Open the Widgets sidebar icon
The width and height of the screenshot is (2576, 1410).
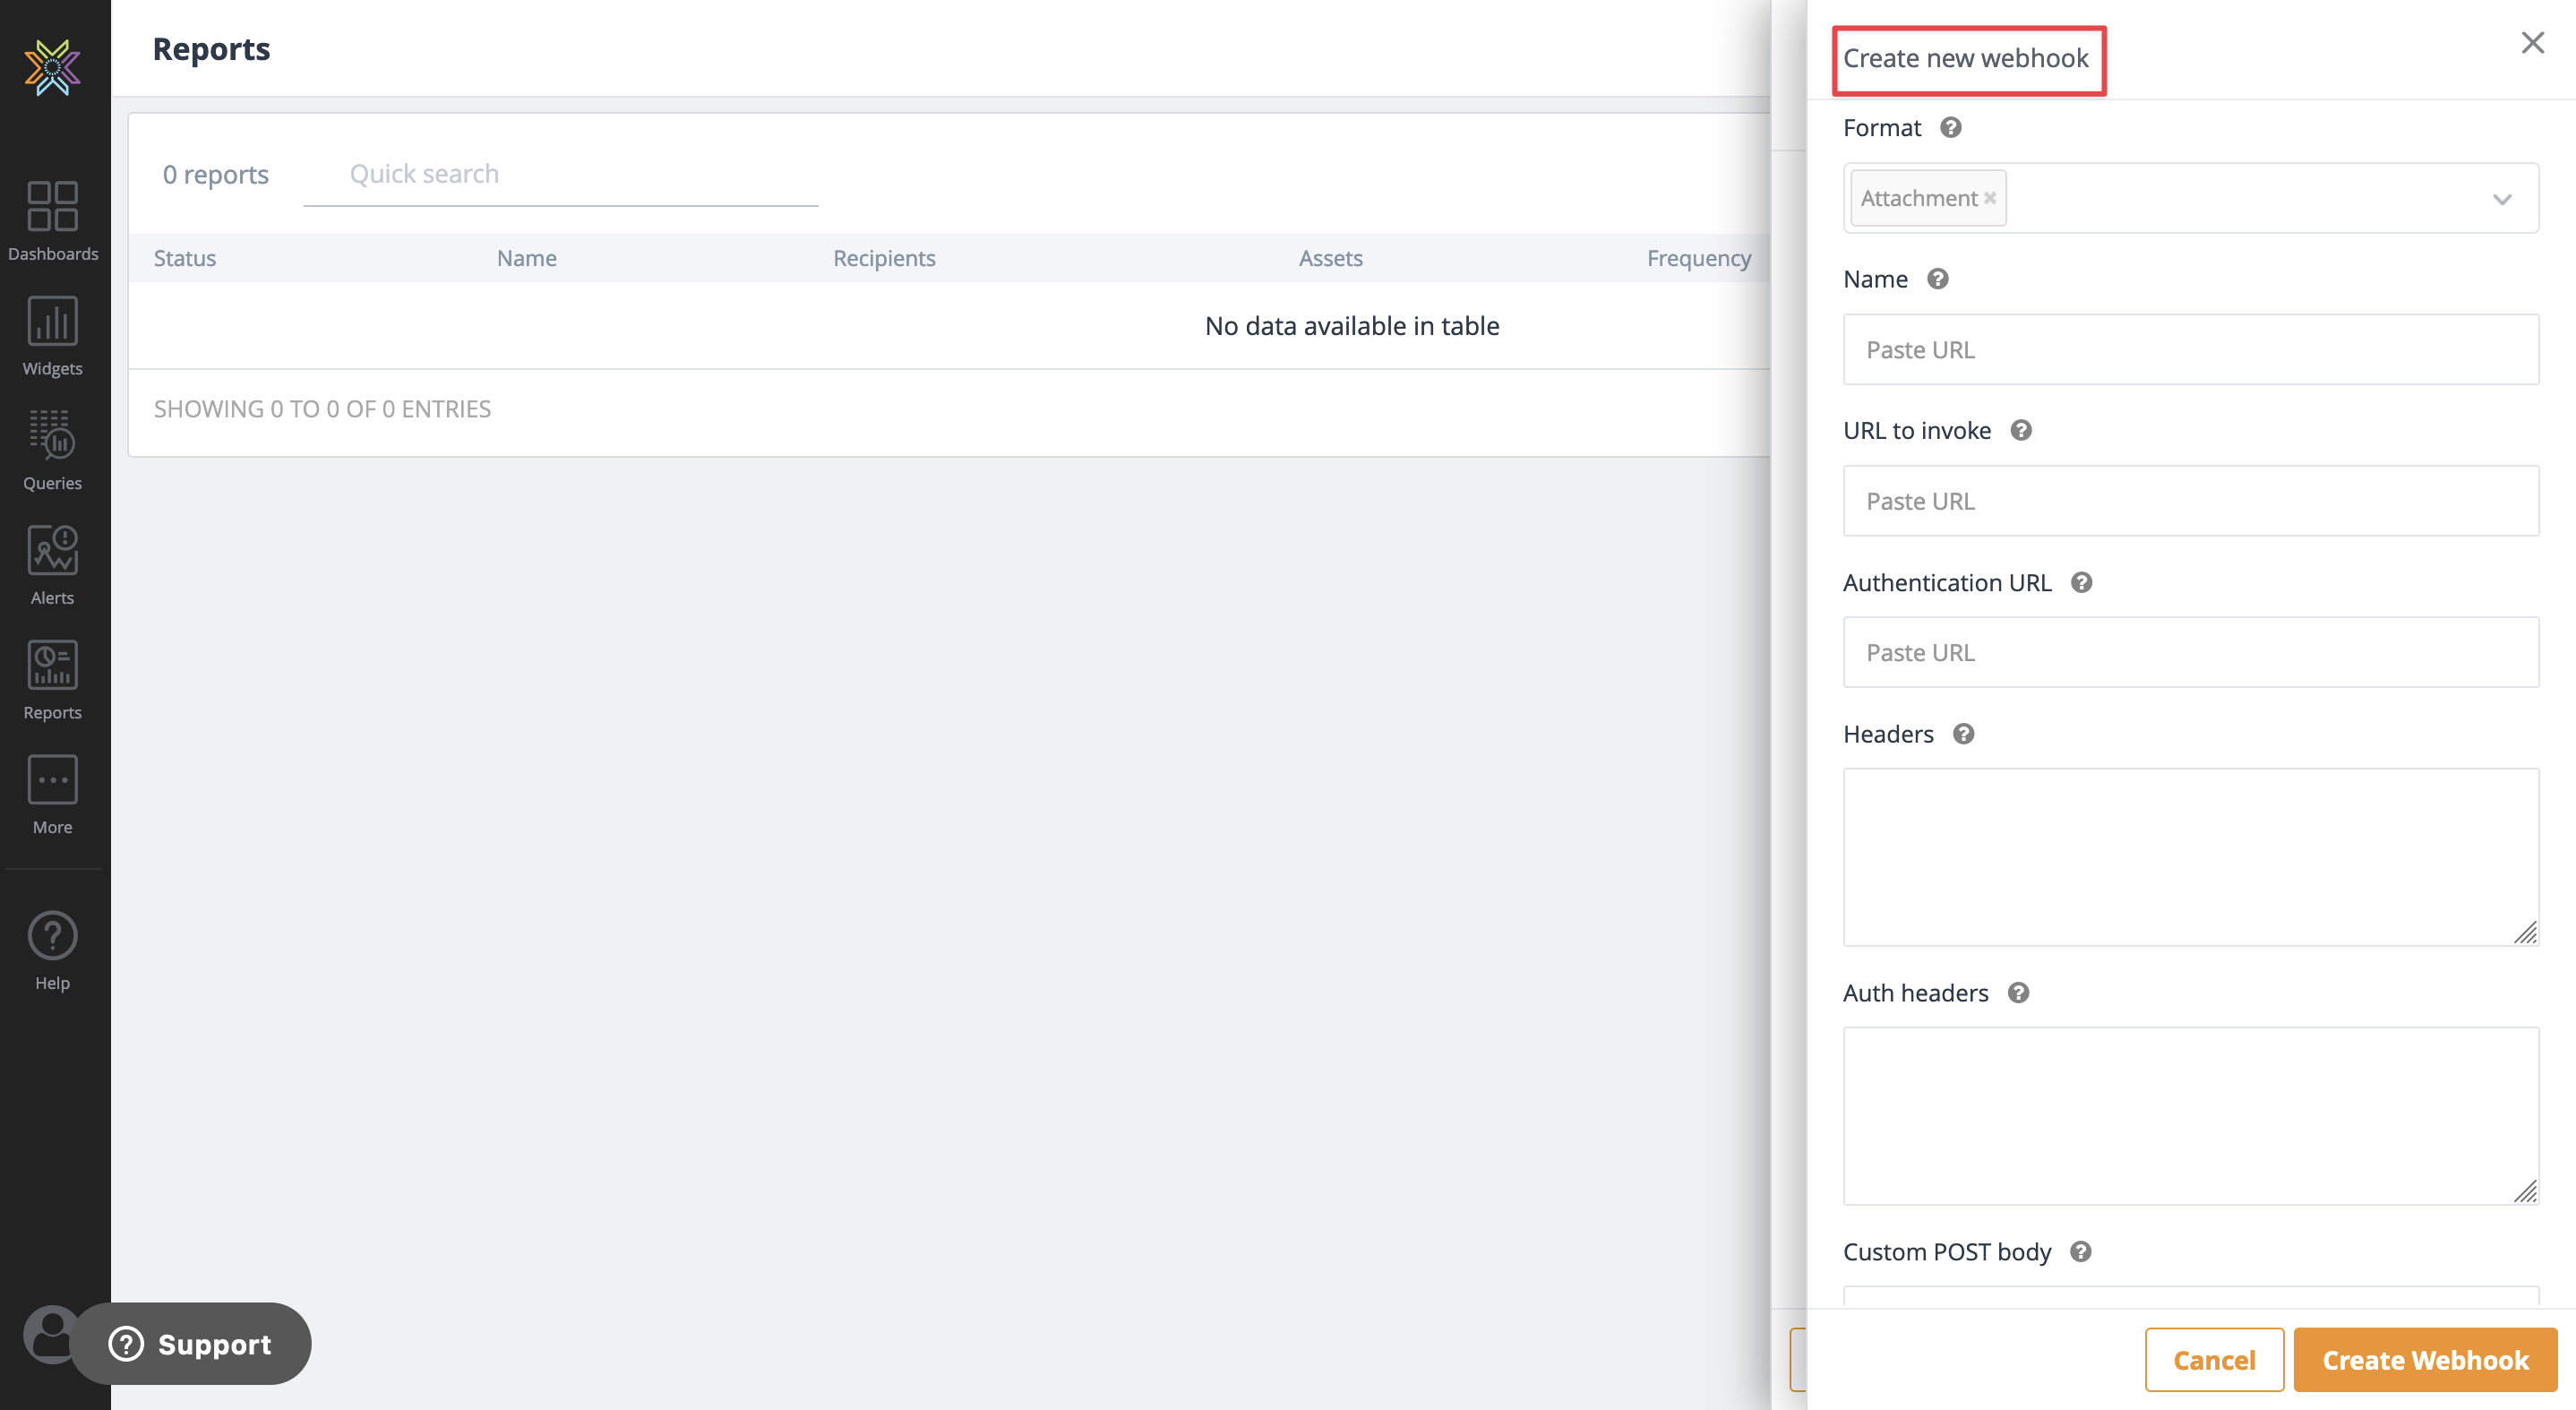[52, 322]
